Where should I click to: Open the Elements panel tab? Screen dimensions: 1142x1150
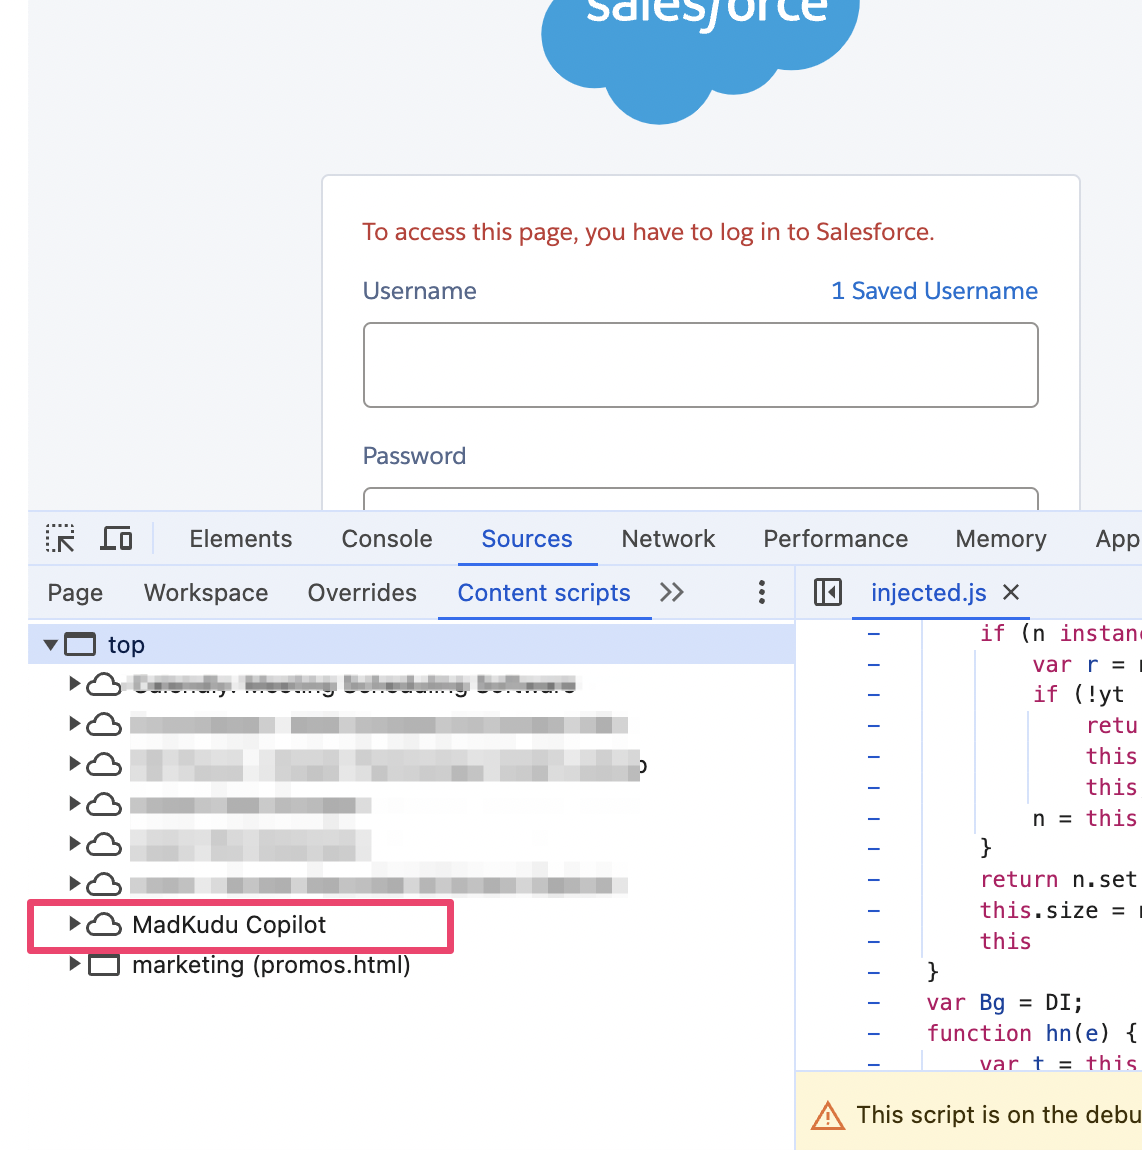tap(241, 539)
